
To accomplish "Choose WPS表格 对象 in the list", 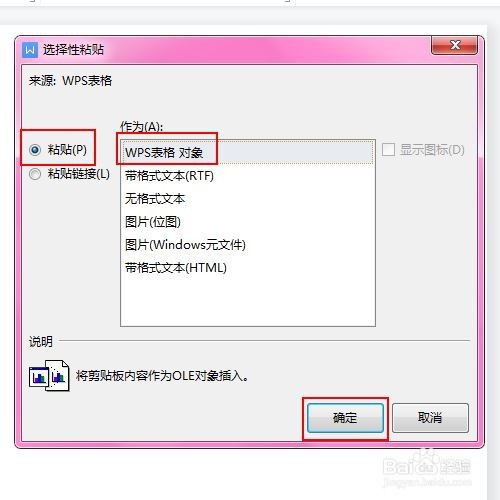I will (247, 152).
